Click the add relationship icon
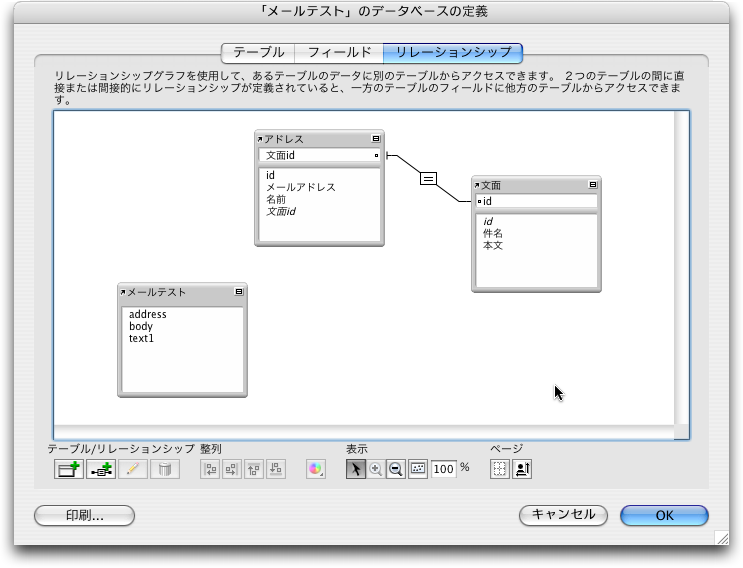743x568 pixels. click(101, 469)
